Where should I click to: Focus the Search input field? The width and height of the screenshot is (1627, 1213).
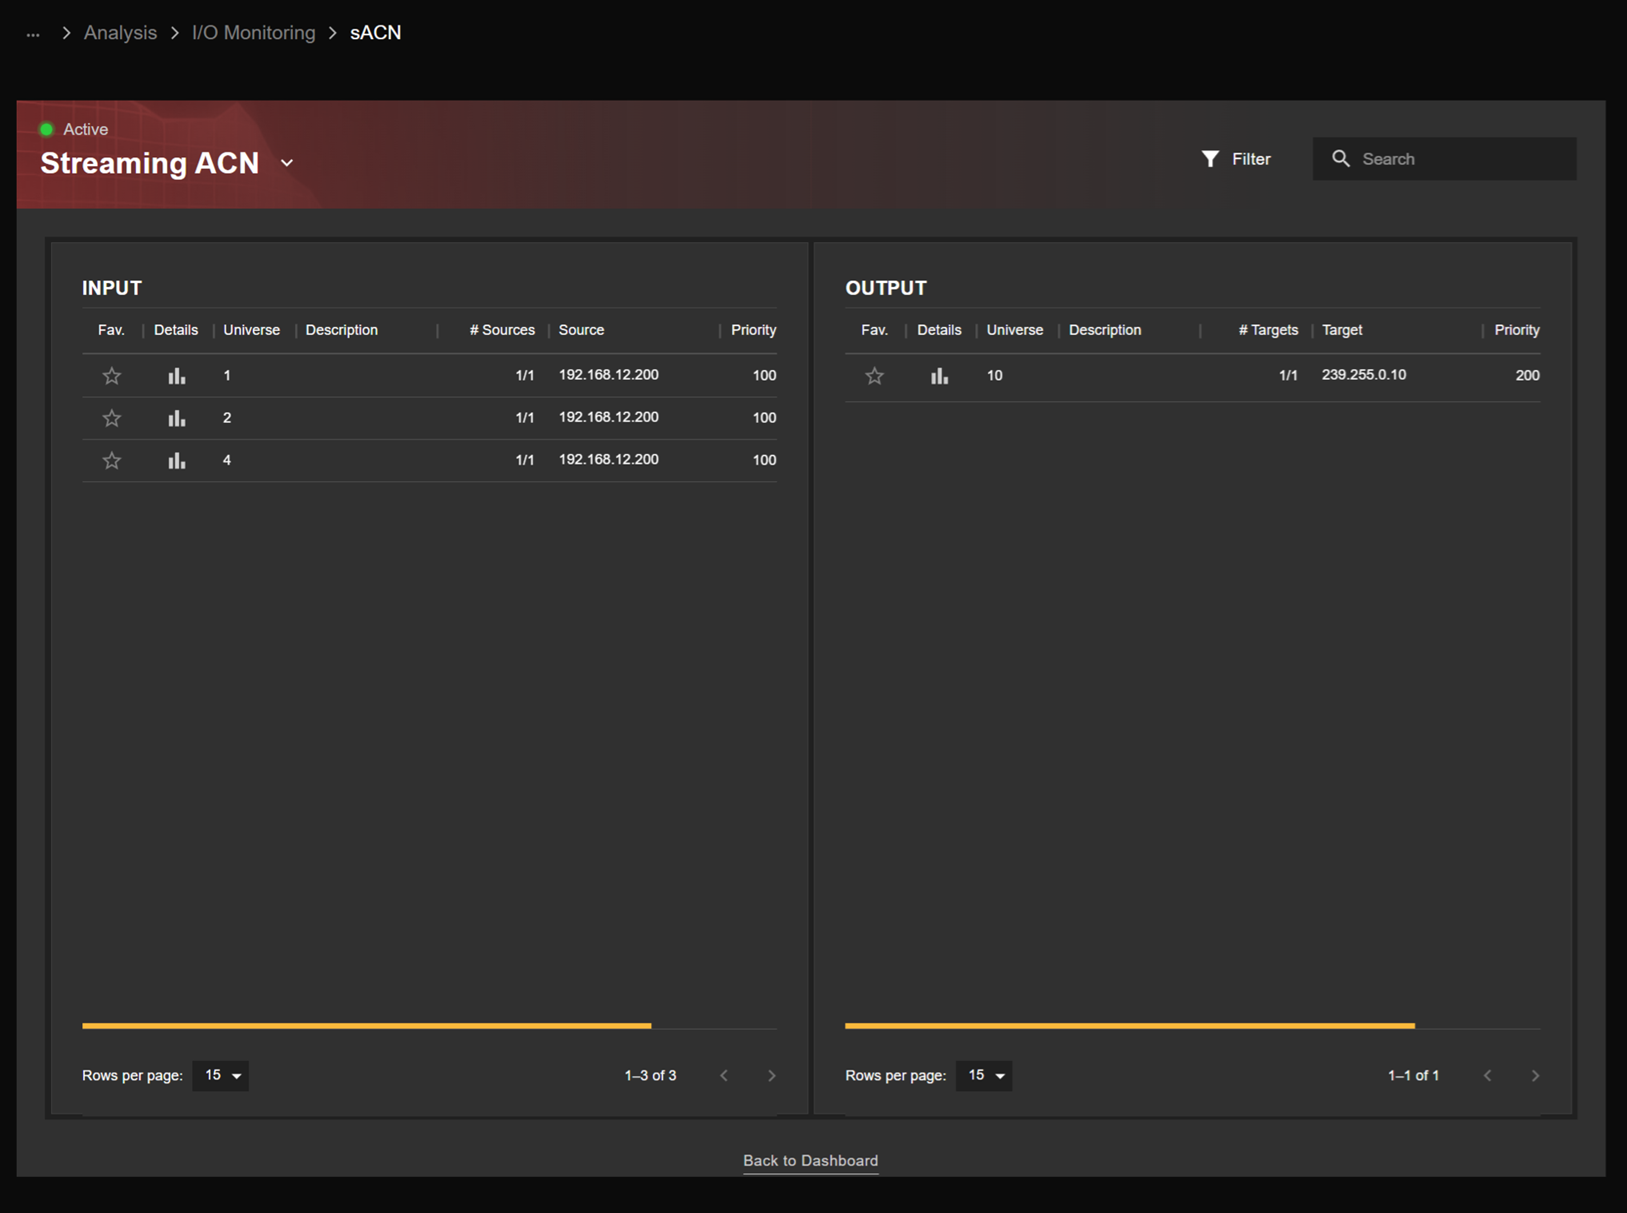point(1444,159)
